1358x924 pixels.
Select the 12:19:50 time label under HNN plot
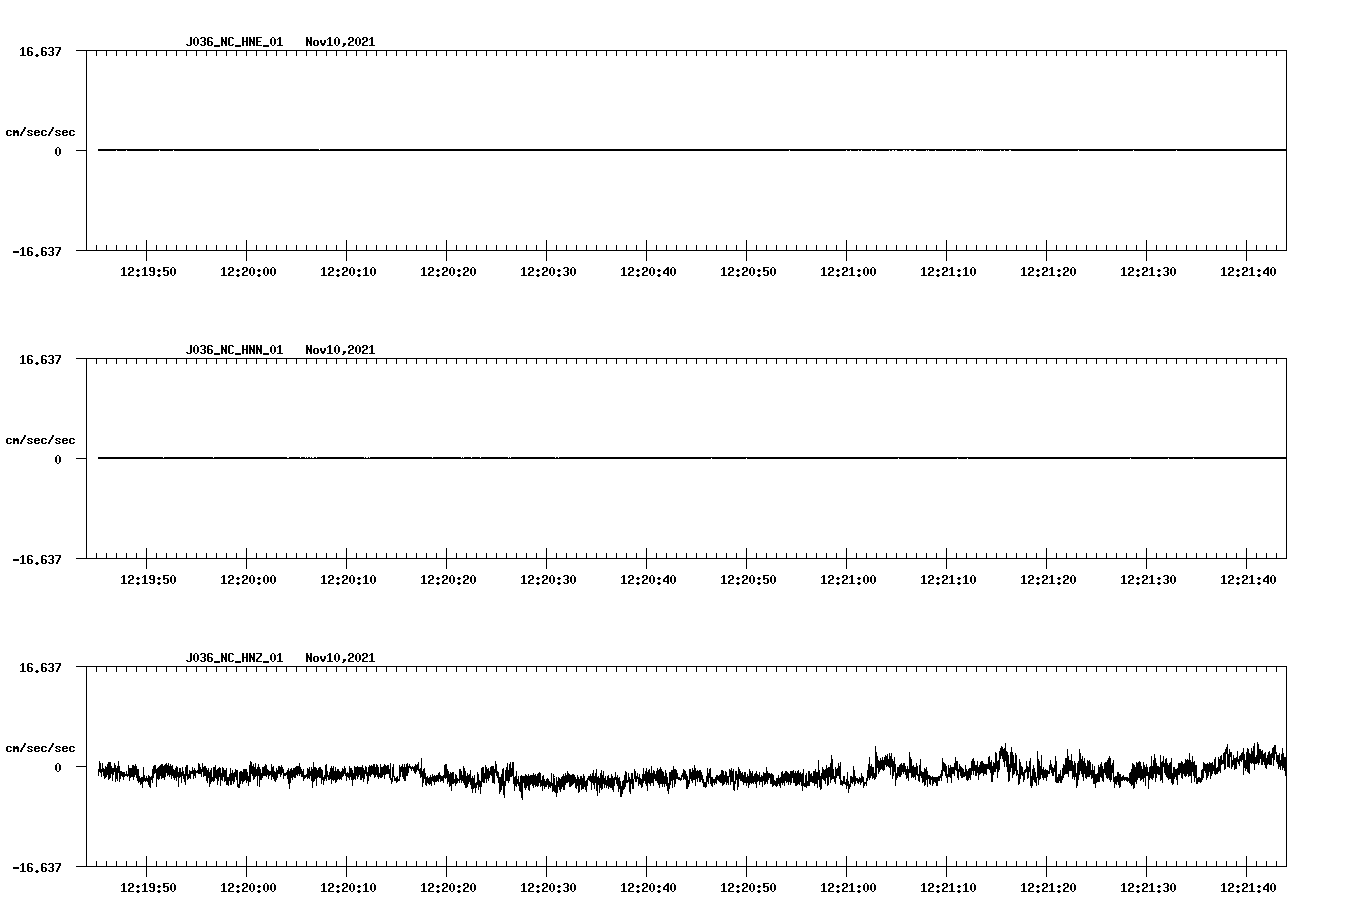(x=148, y=580)
